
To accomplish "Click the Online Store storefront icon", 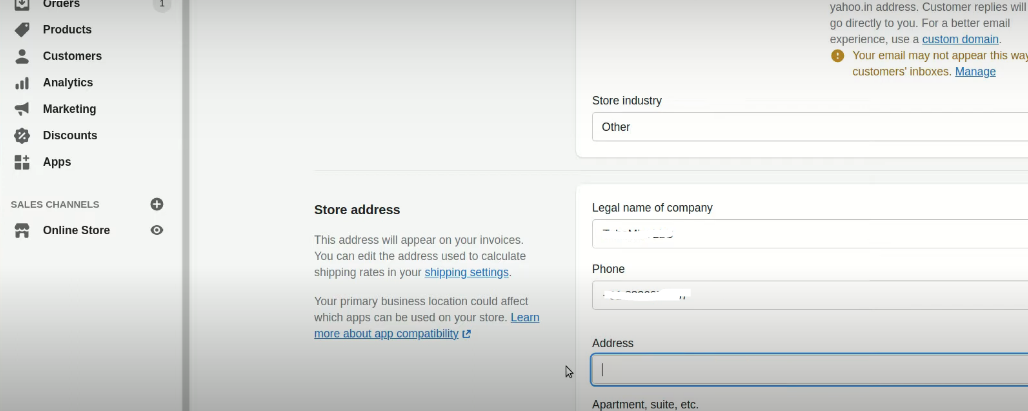I will pyautogui.click(x=22, y=231).
